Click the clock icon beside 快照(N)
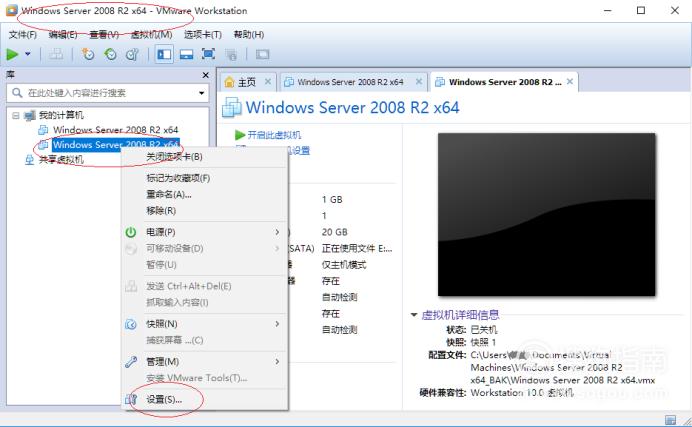The height and width of the screenshot is (427, 692). (131, 324)
